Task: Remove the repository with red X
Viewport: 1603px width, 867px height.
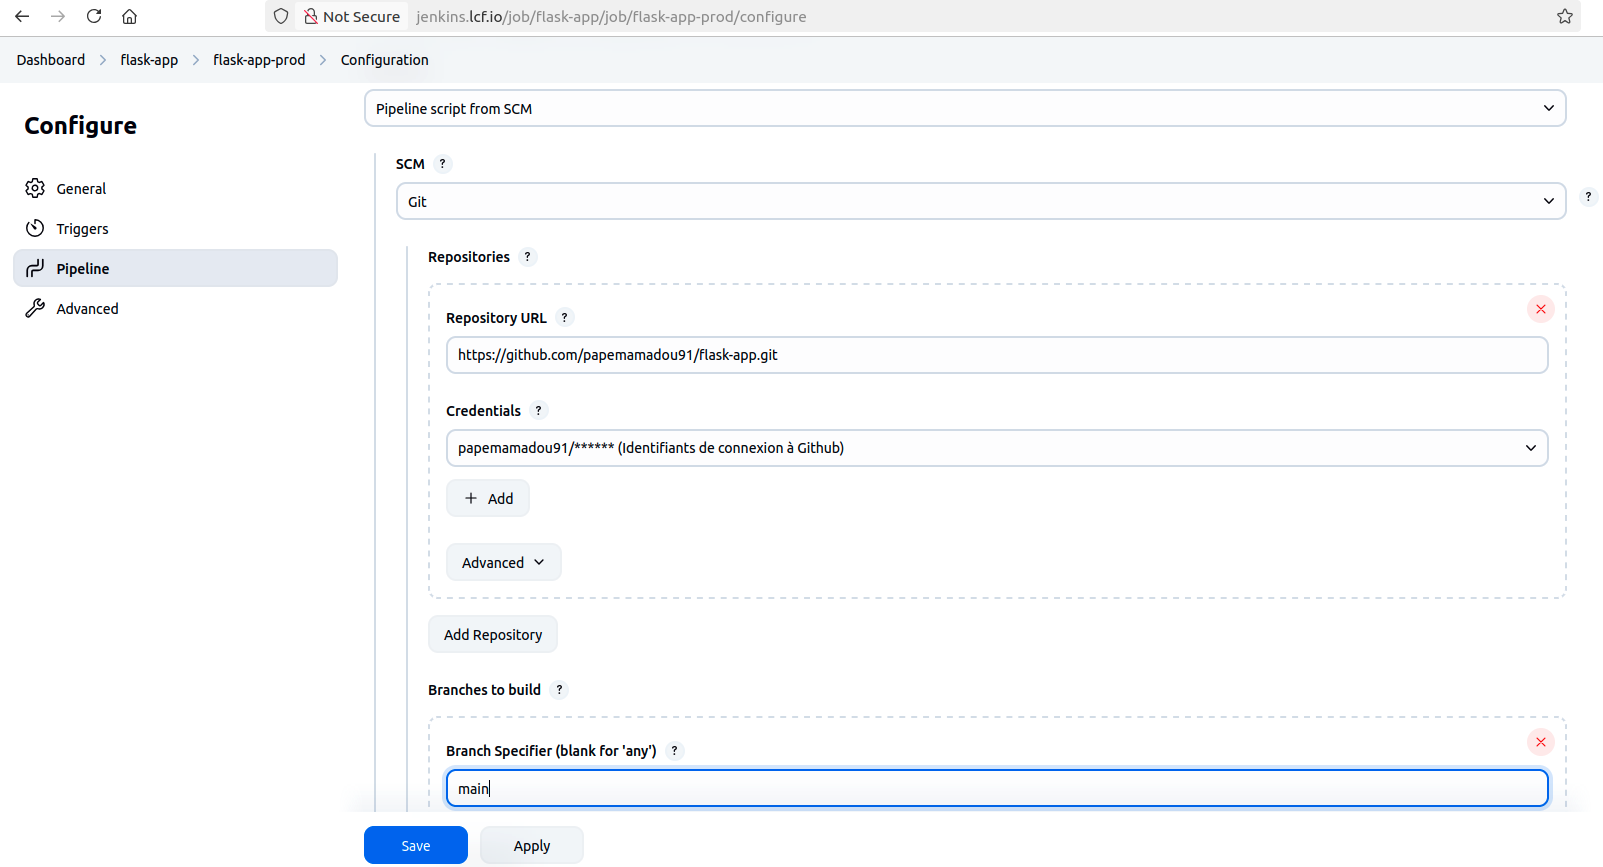Action: [x=1540, y=309]
